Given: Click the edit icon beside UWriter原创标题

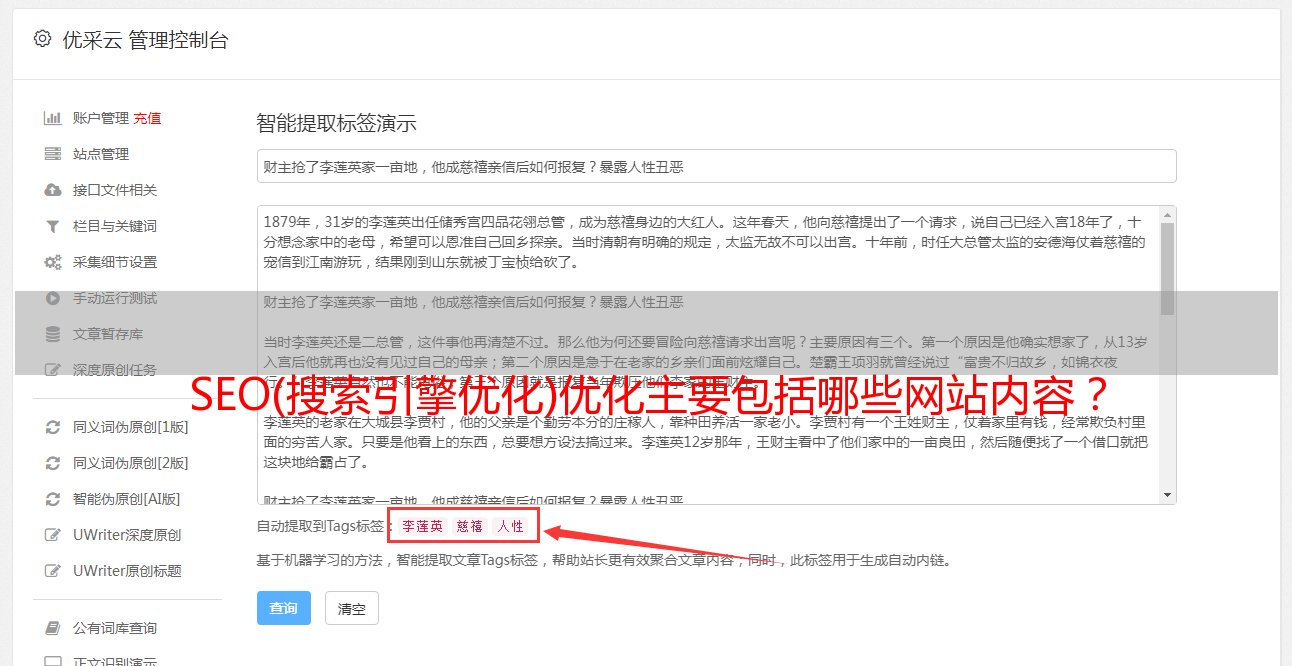Looking at the screenshot, I should [52, 571].
